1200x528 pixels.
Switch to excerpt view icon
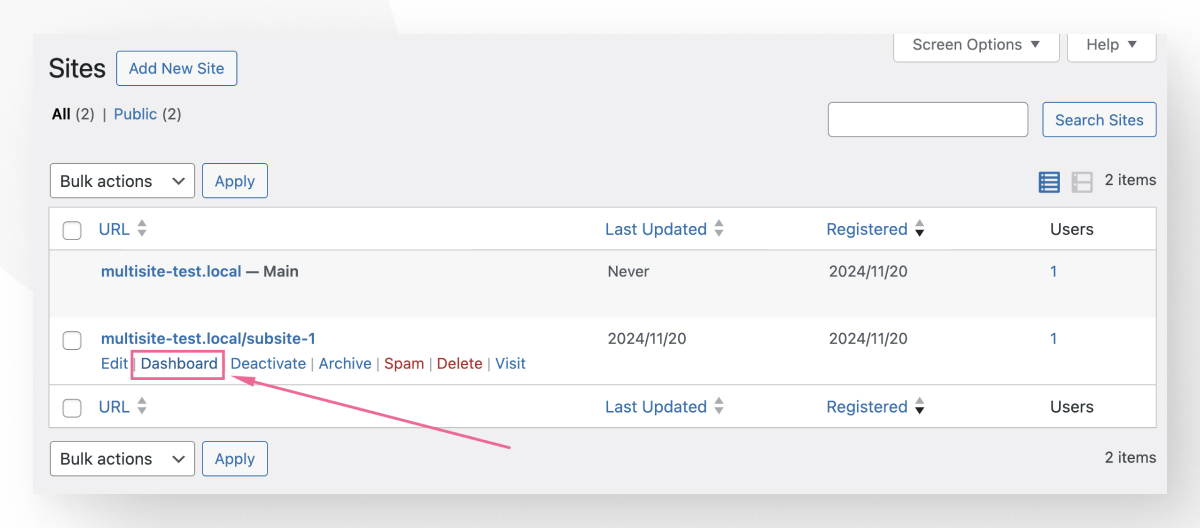(1082, 182)
